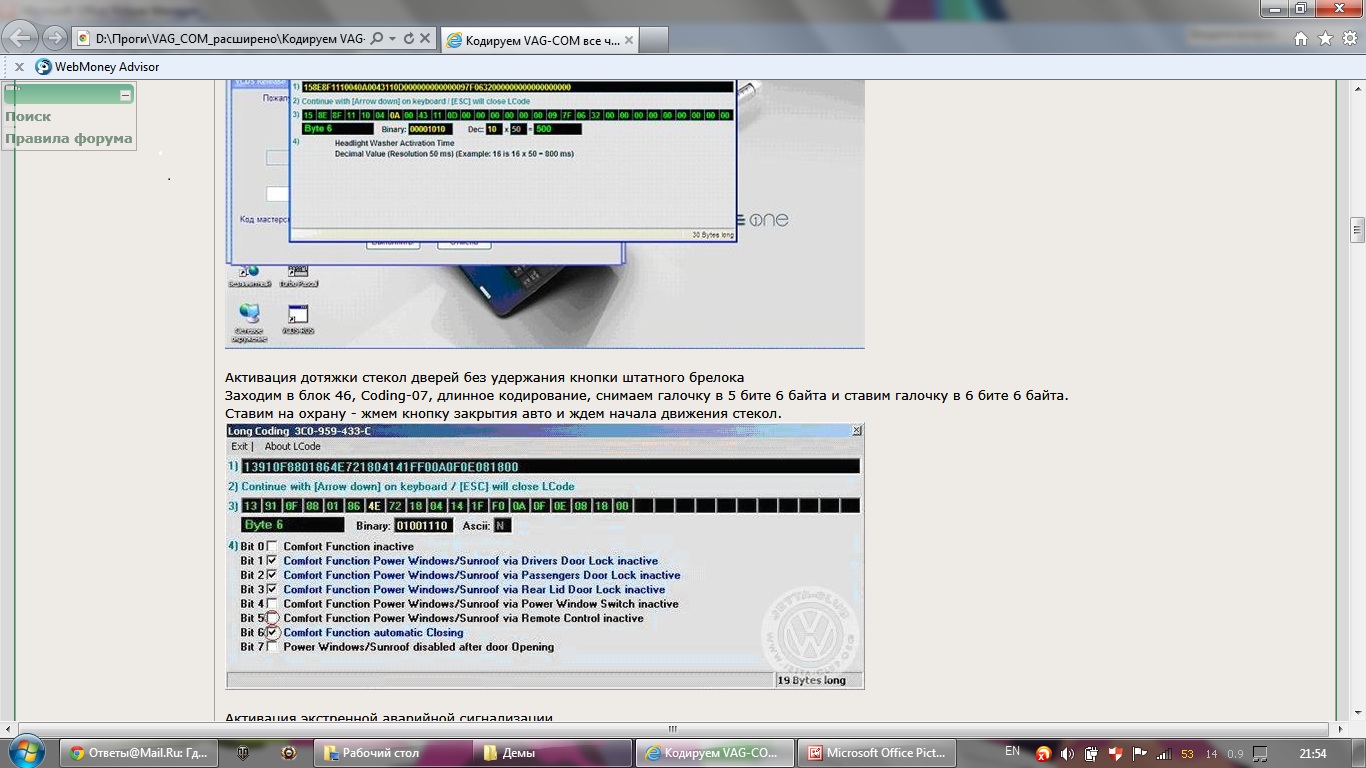Select the highlighted 4E byte cell

point(374,506)
